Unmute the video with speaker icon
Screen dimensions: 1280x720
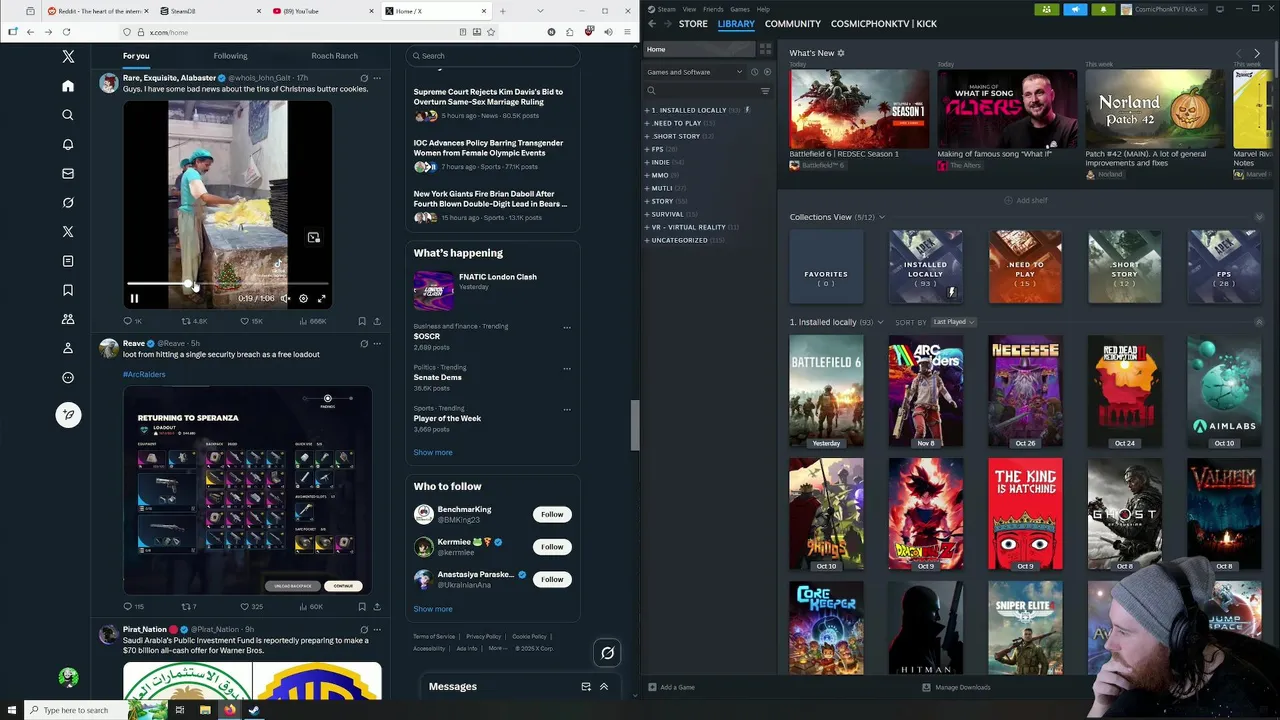click(x=285, y=298)
